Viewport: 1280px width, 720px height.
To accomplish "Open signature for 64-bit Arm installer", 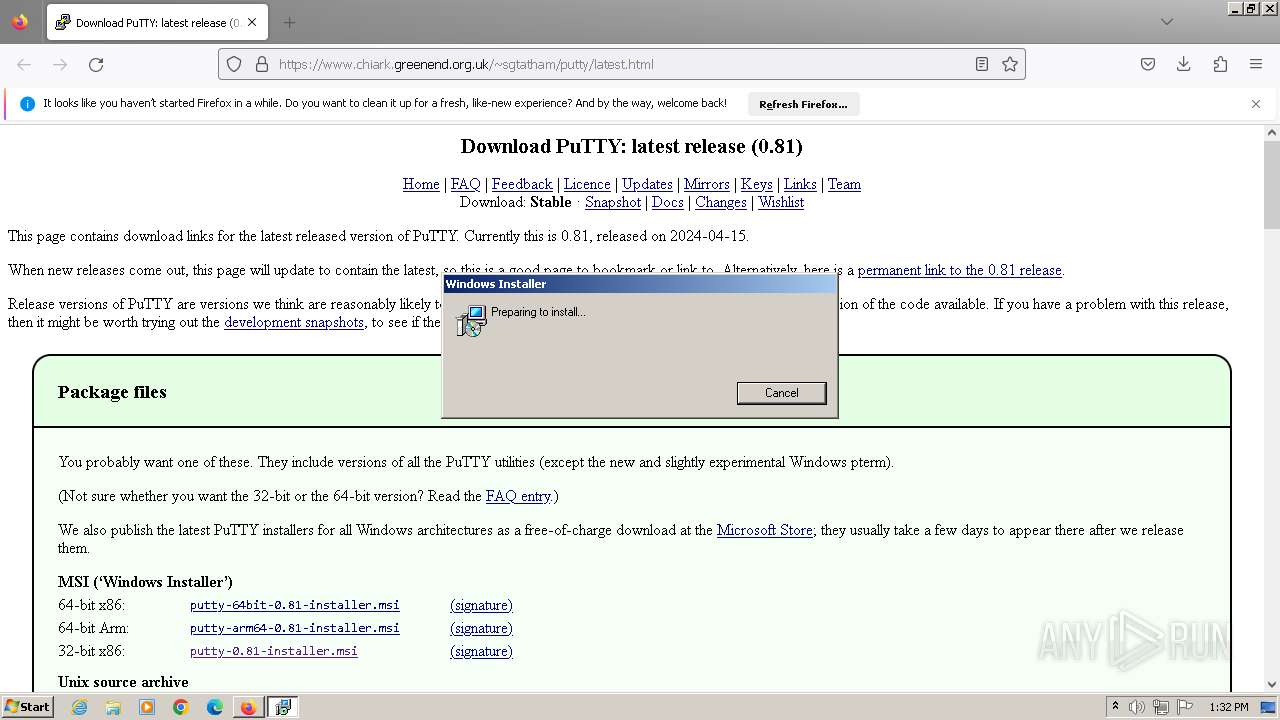I will 481,628.
